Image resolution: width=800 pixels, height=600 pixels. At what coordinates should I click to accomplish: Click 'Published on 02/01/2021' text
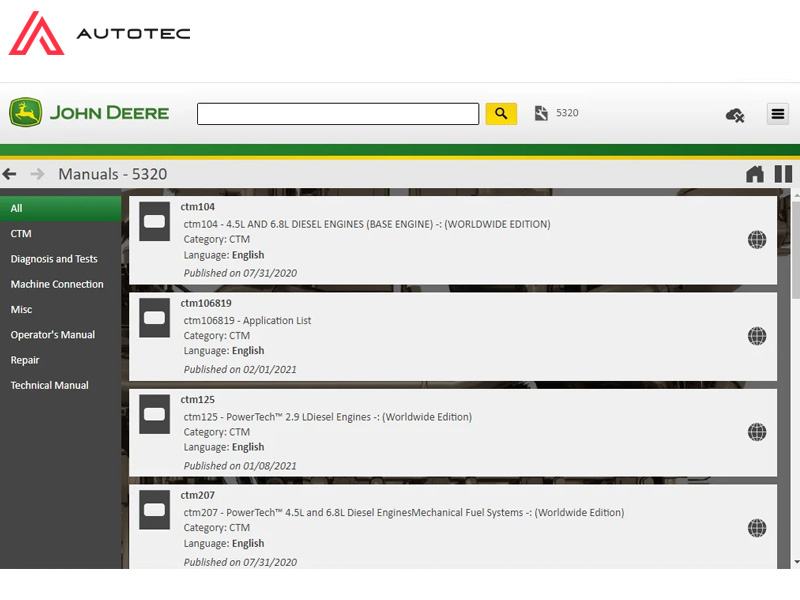point(240,369)
